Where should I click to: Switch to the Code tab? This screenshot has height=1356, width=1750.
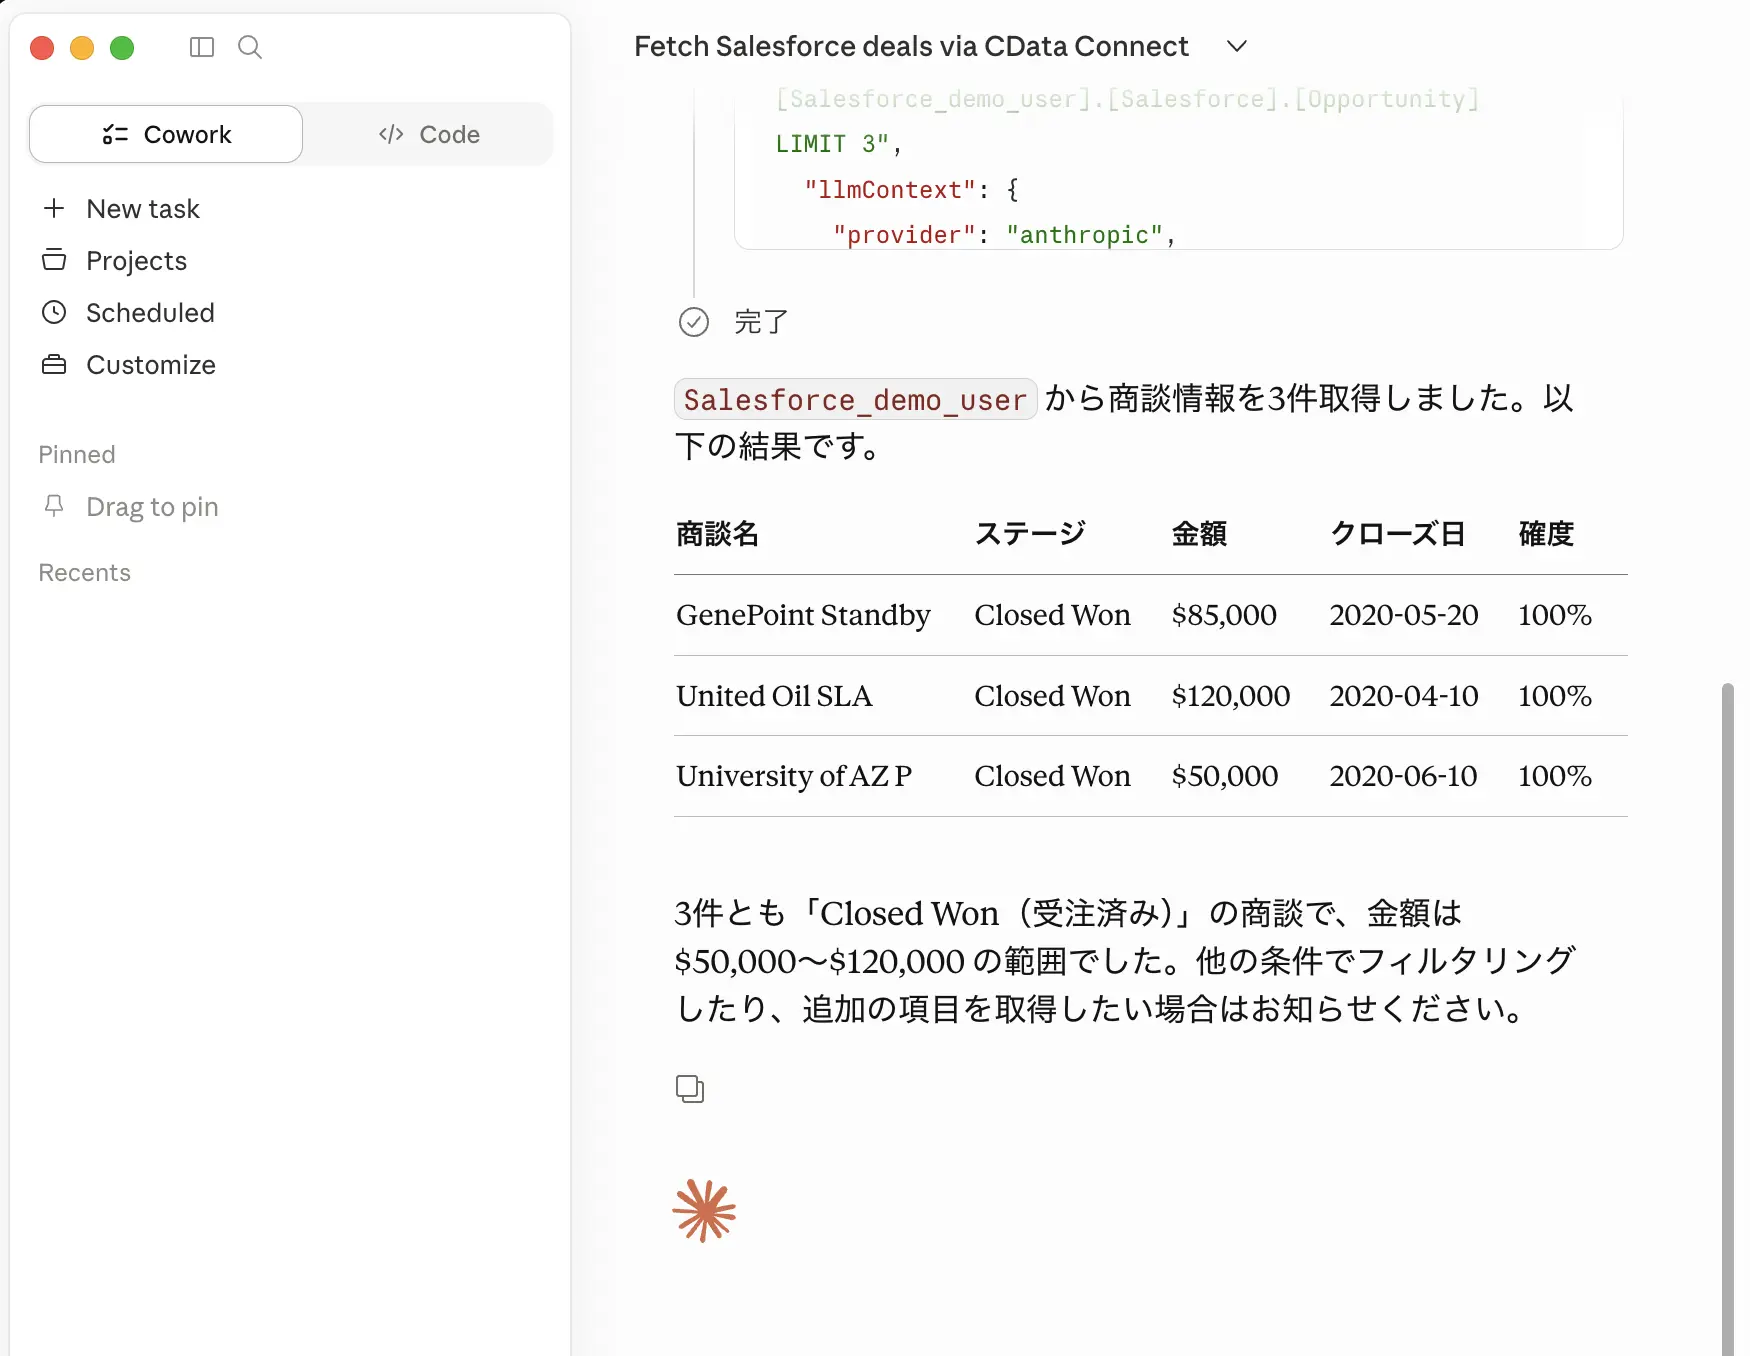pyautogui.click(x=429, y=134)
